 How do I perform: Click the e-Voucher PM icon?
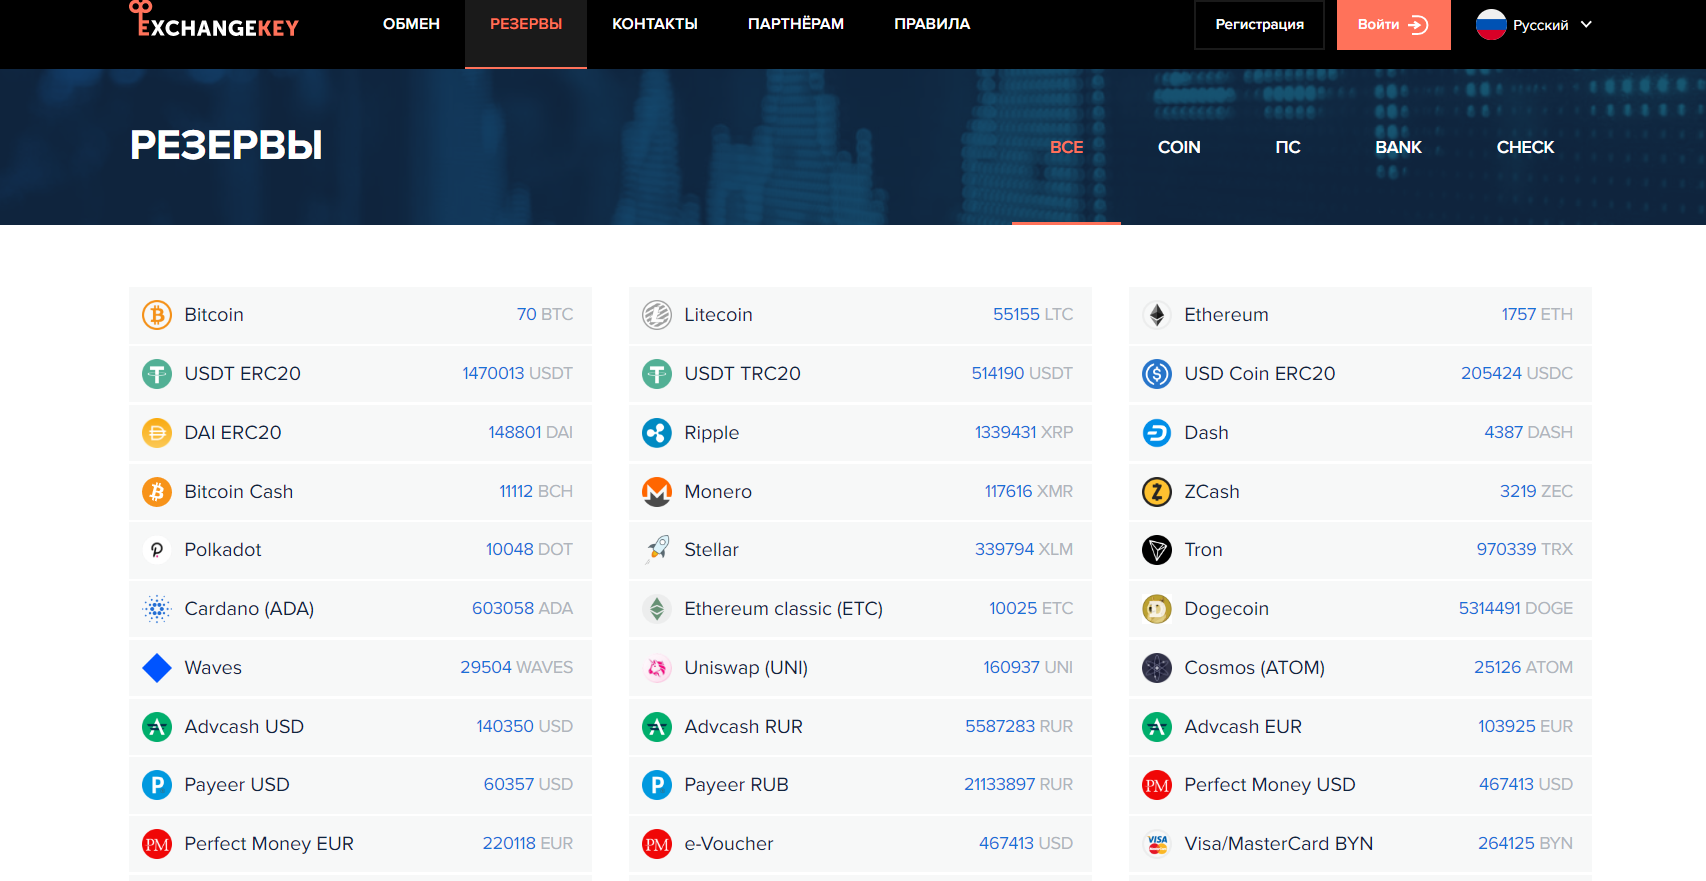[x=657, y=844]
